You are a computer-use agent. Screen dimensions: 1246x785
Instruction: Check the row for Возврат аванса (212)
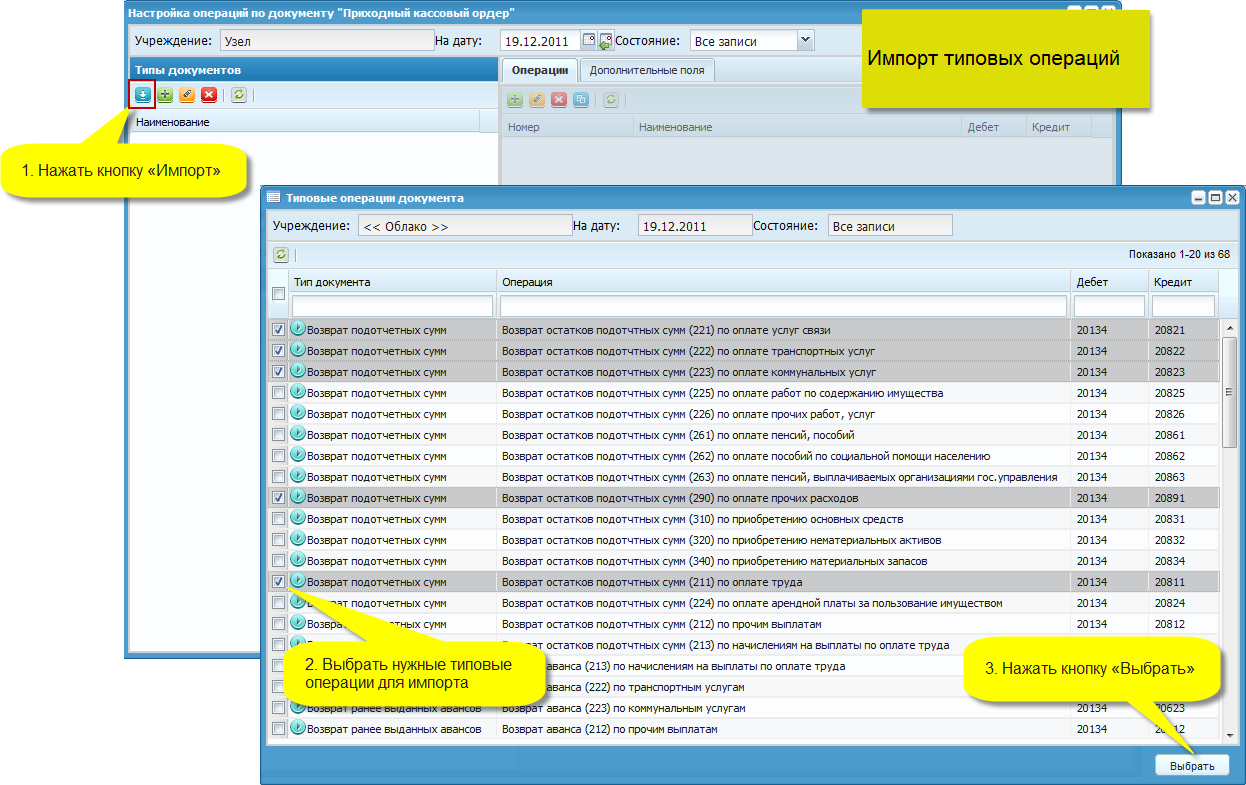click(279, 729)
